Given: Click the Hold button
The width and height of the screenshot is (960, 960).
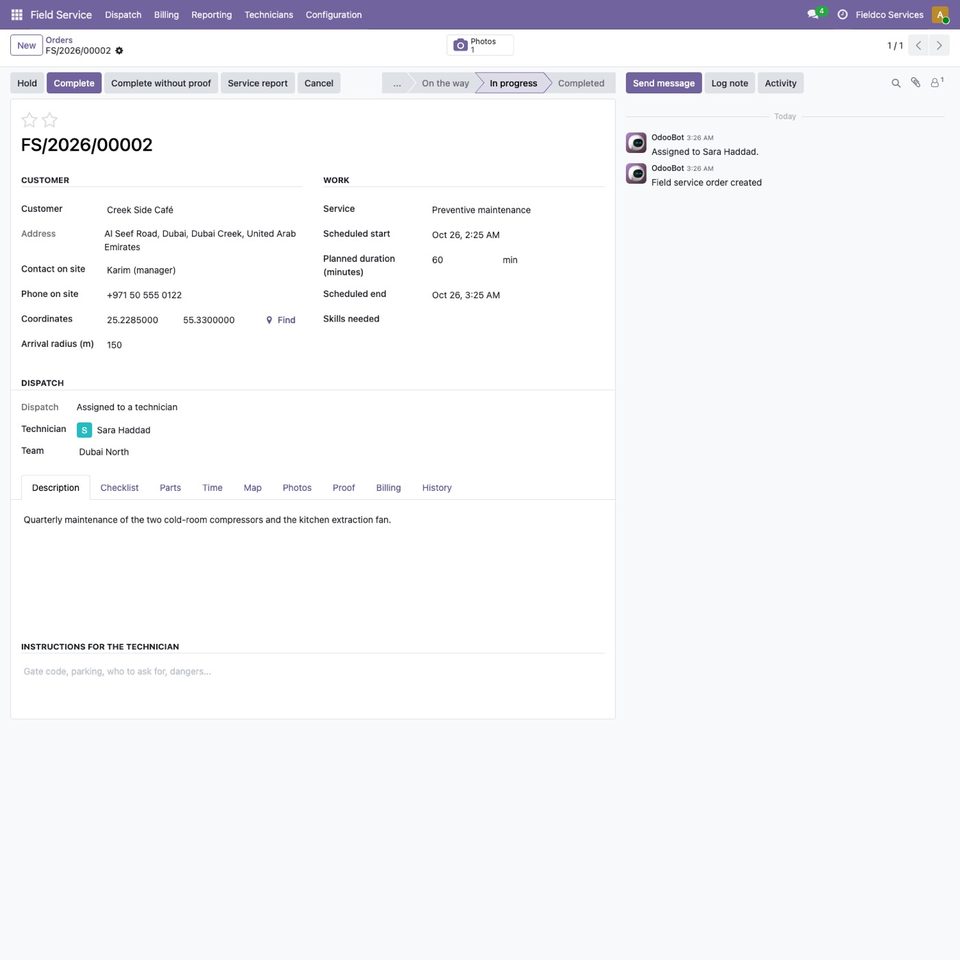Looking at the screenshot, I should tap(27, 83).
